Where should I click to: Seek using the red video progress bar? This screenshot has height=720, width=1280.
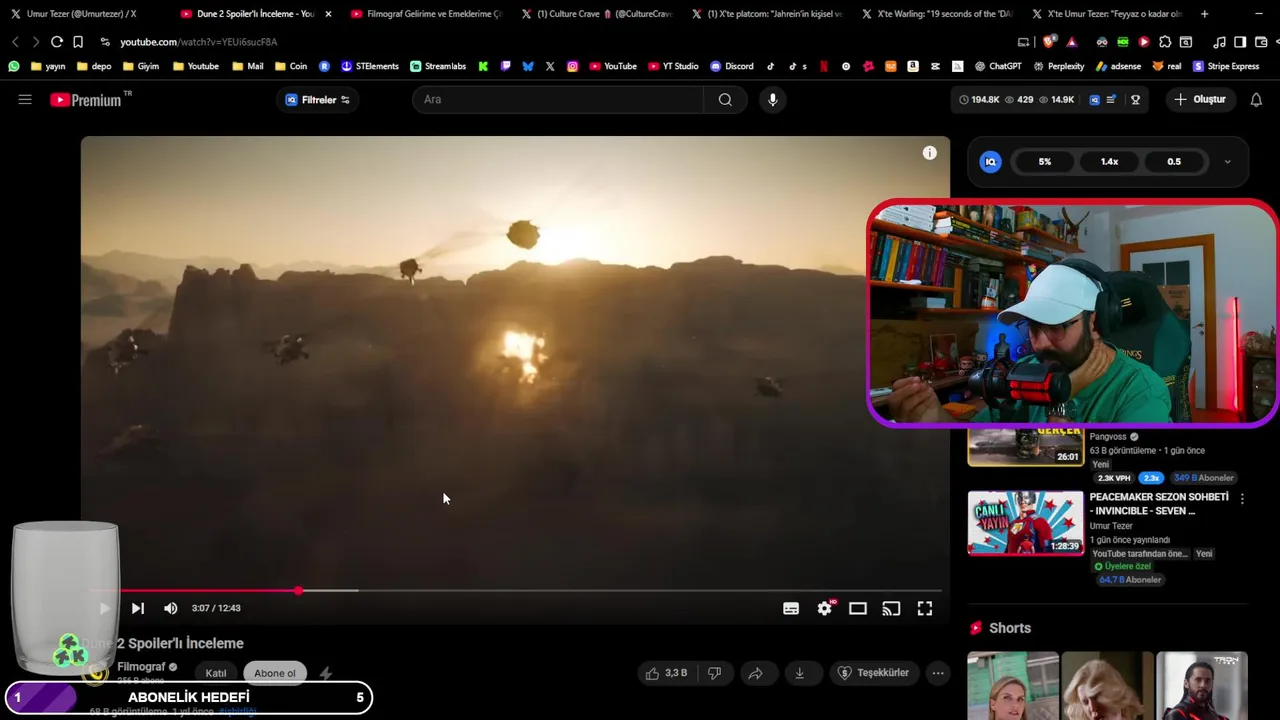pyautogui.click(x=515, y=590)
